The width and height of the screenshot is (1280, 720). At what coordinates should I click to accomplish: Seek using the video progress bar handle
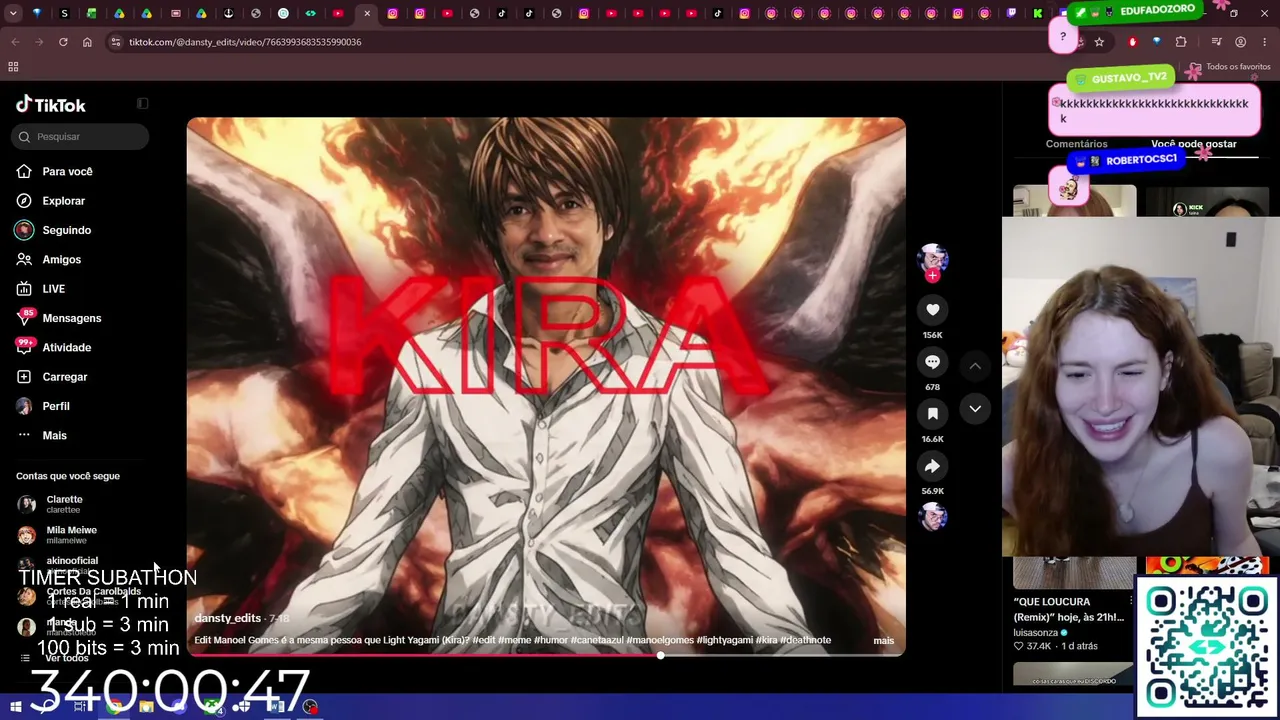coord(660,655)
